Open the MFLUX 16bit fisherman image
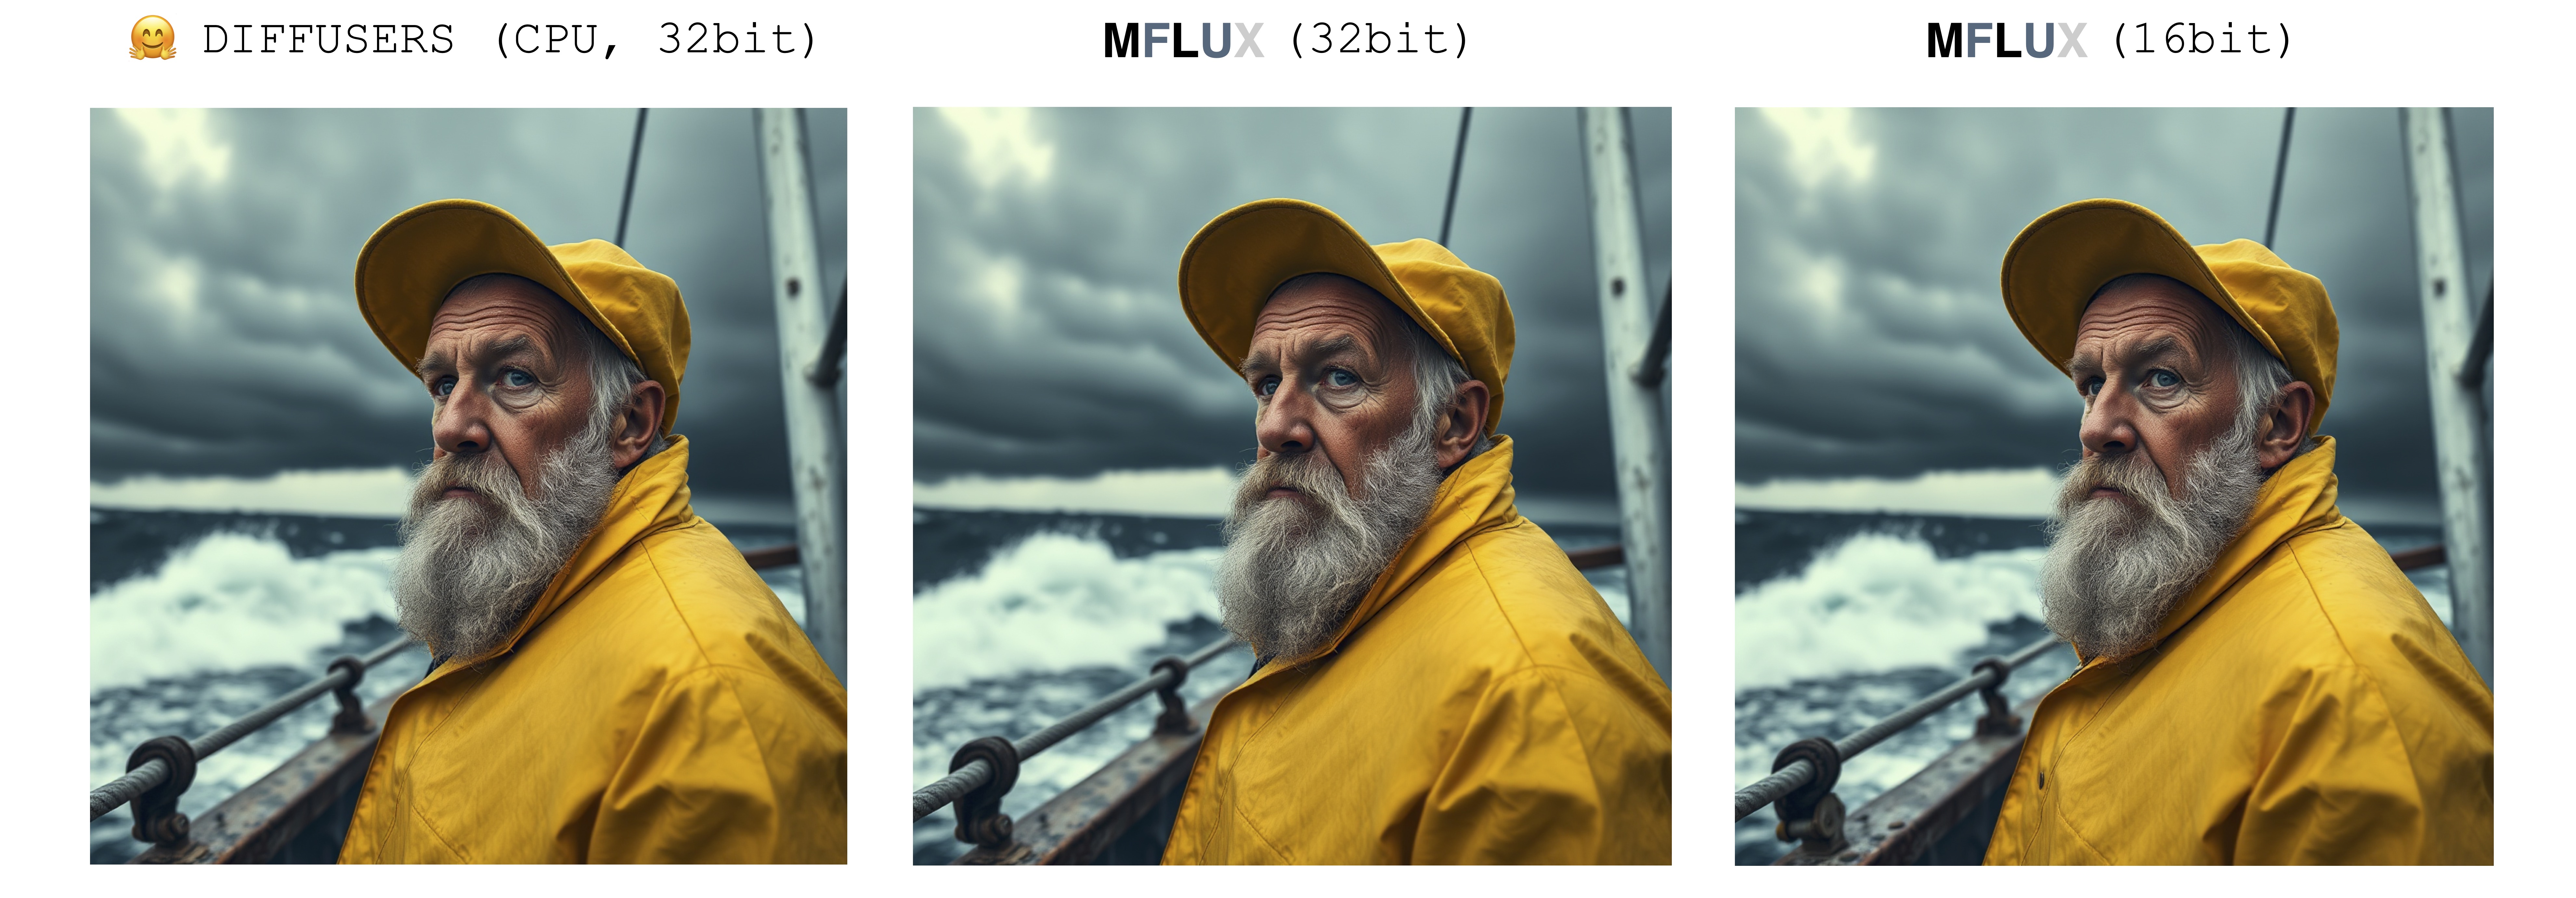The height and width of the screenshot is (898, 2576). (x=2114, y=486)
